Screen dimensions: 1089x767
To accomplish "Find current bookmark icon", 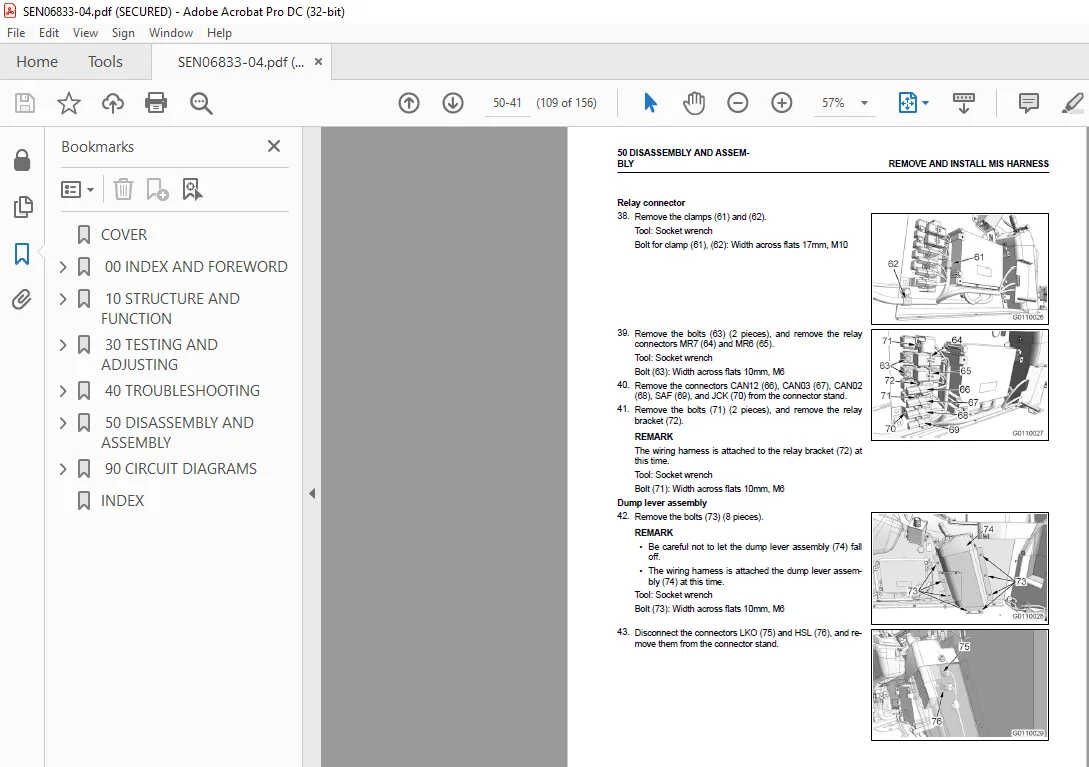I will [192, 189].
